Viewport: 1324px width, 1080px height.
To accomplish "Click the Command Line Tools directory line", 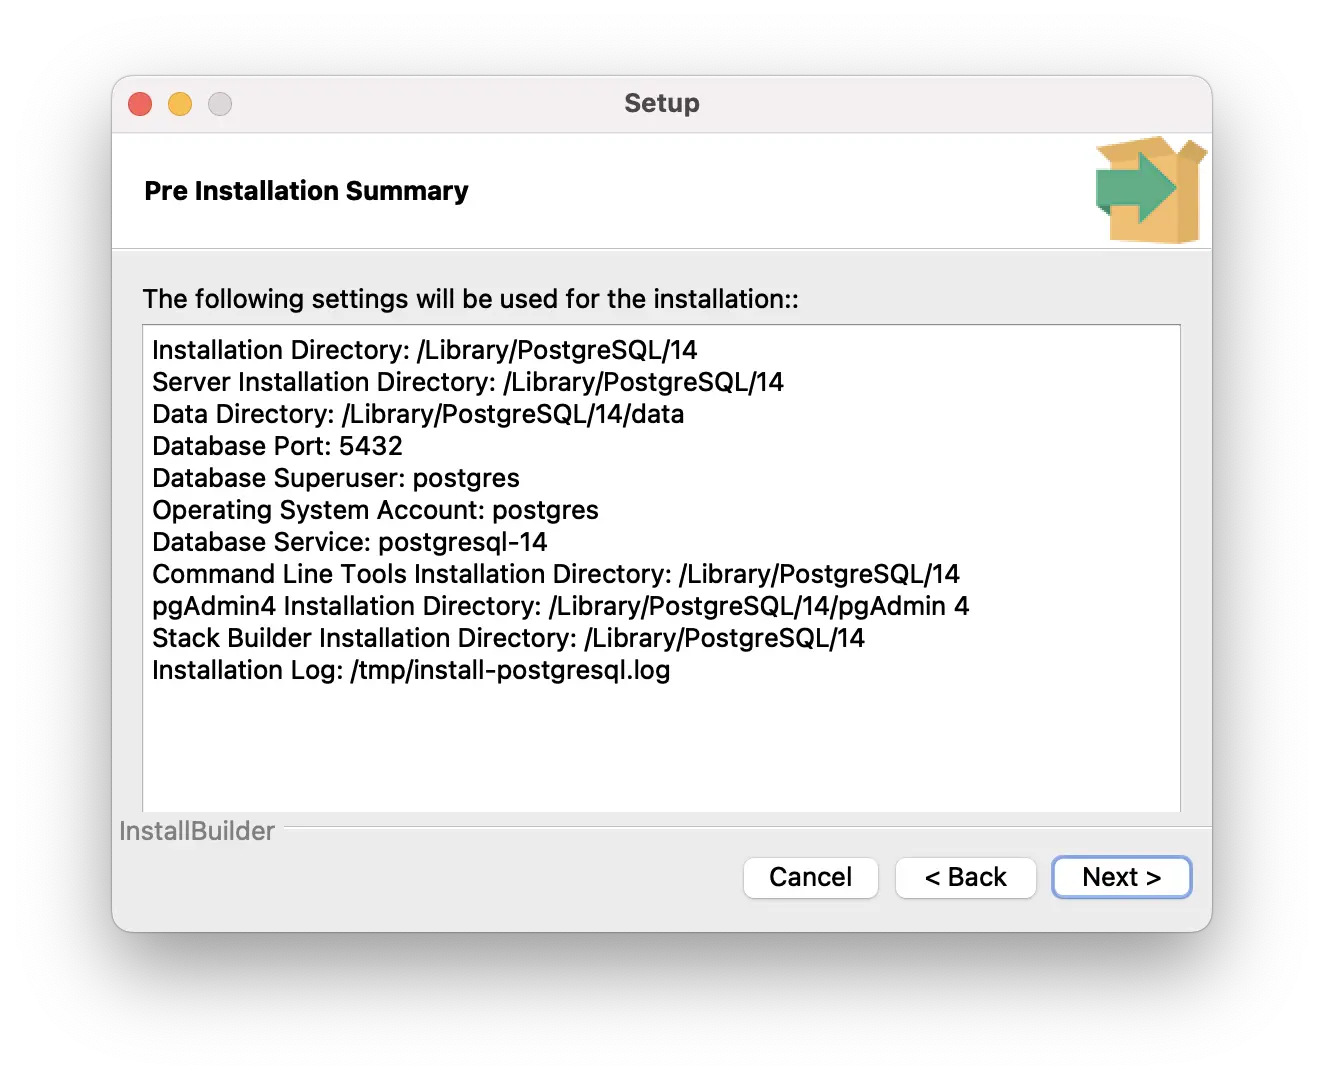I will 555,574.
